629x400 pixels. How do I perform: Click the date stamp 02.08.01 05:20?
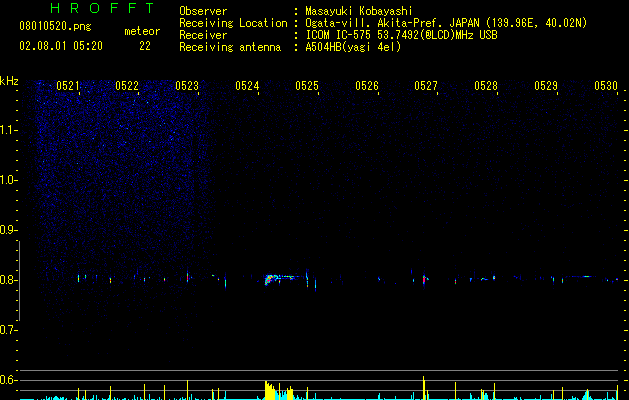(61, 46)
